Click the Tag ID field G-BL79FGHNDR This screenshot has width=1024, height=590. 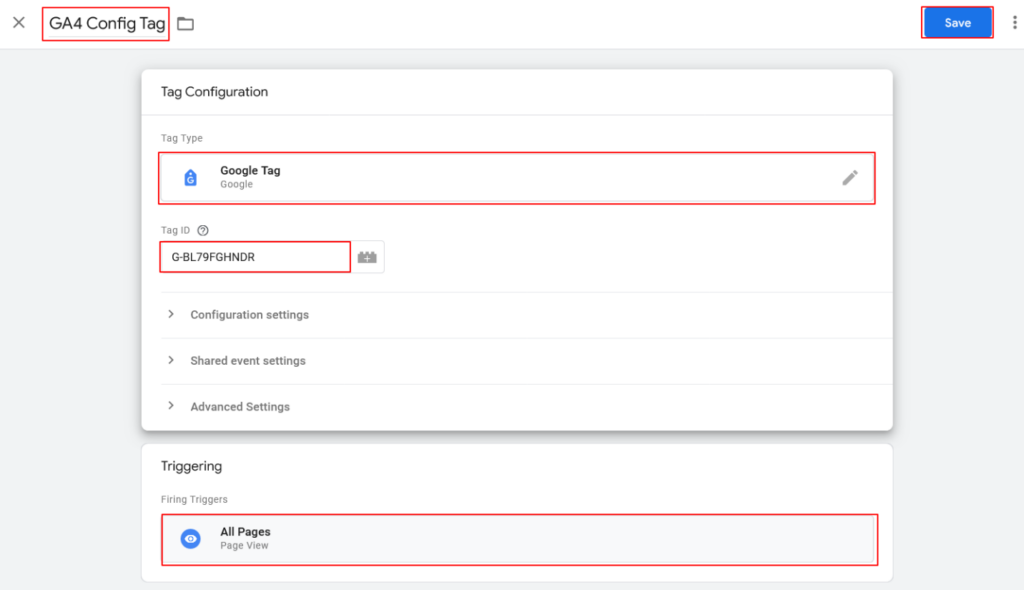pyautogui.click(x=255, y=257)
